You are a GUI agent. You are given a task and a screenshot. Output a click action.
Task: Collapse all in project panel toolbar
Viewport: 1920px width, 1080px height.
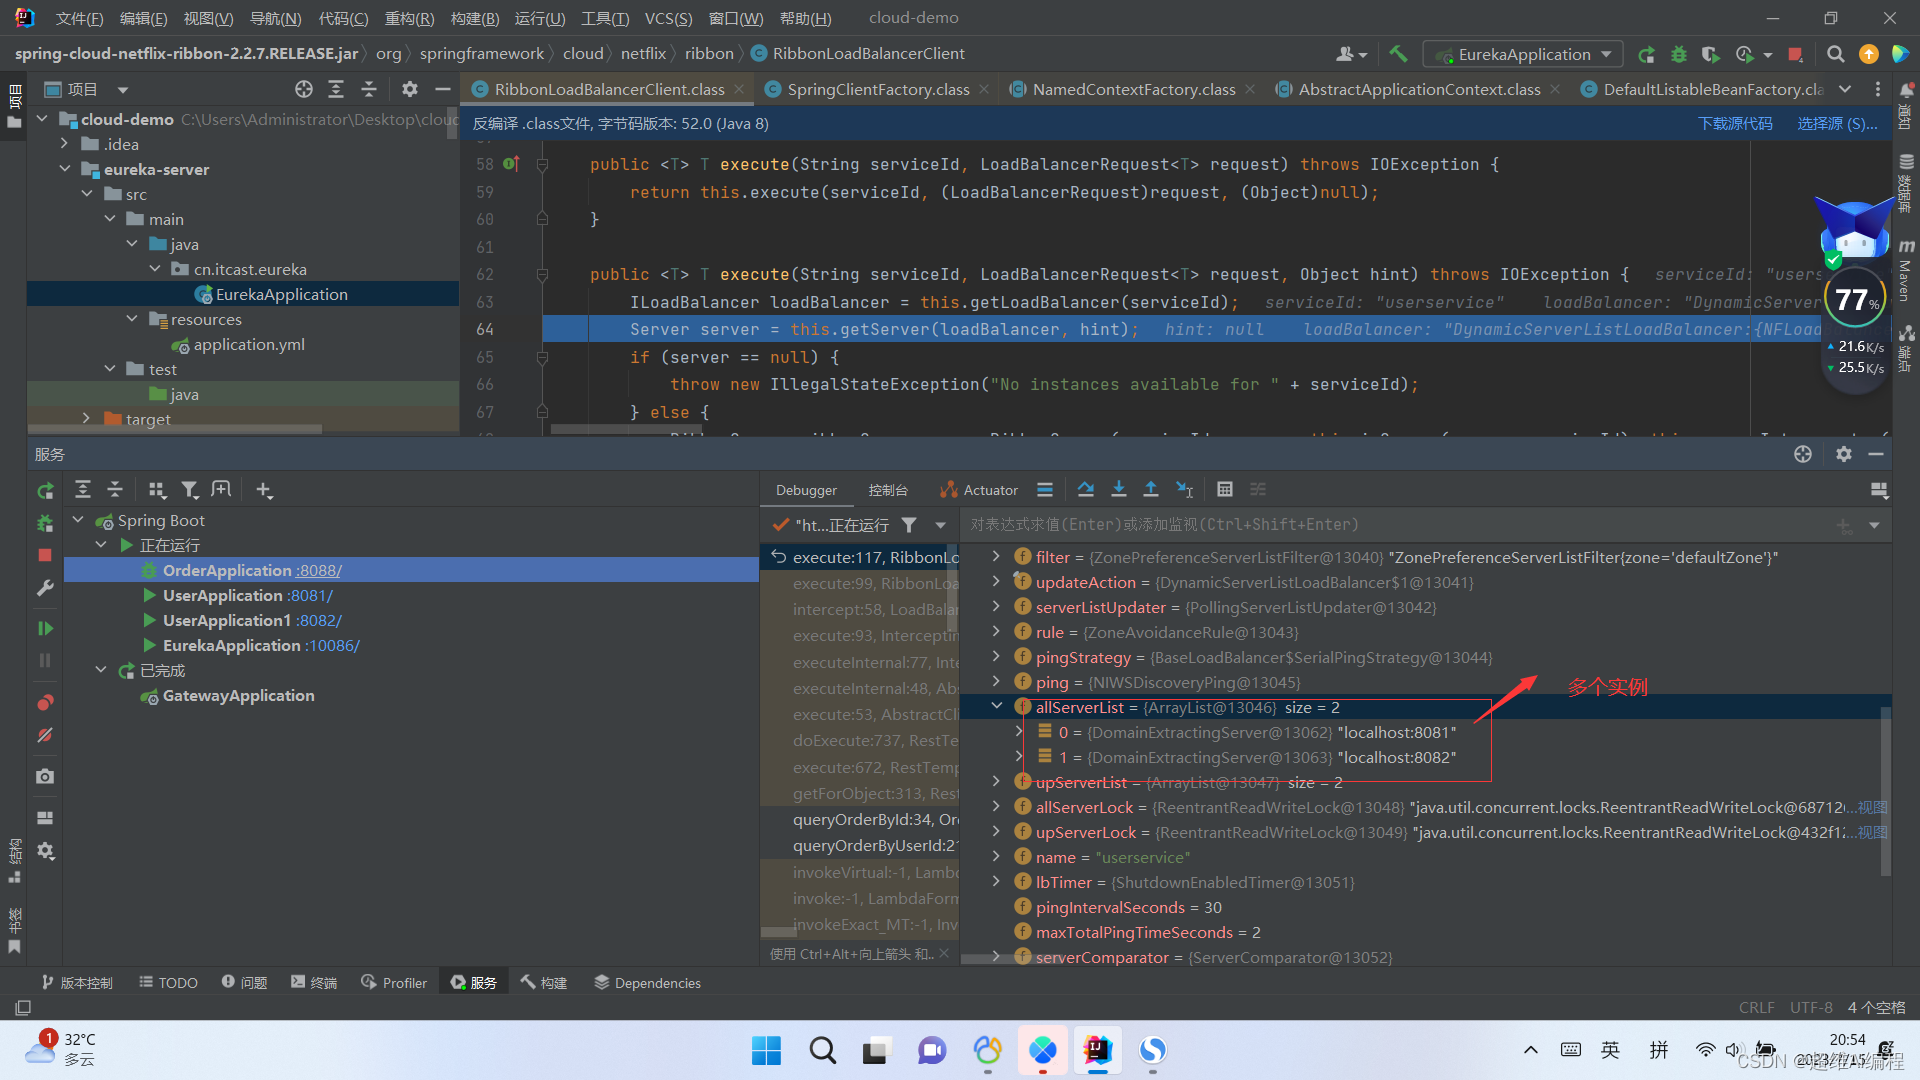369,89
